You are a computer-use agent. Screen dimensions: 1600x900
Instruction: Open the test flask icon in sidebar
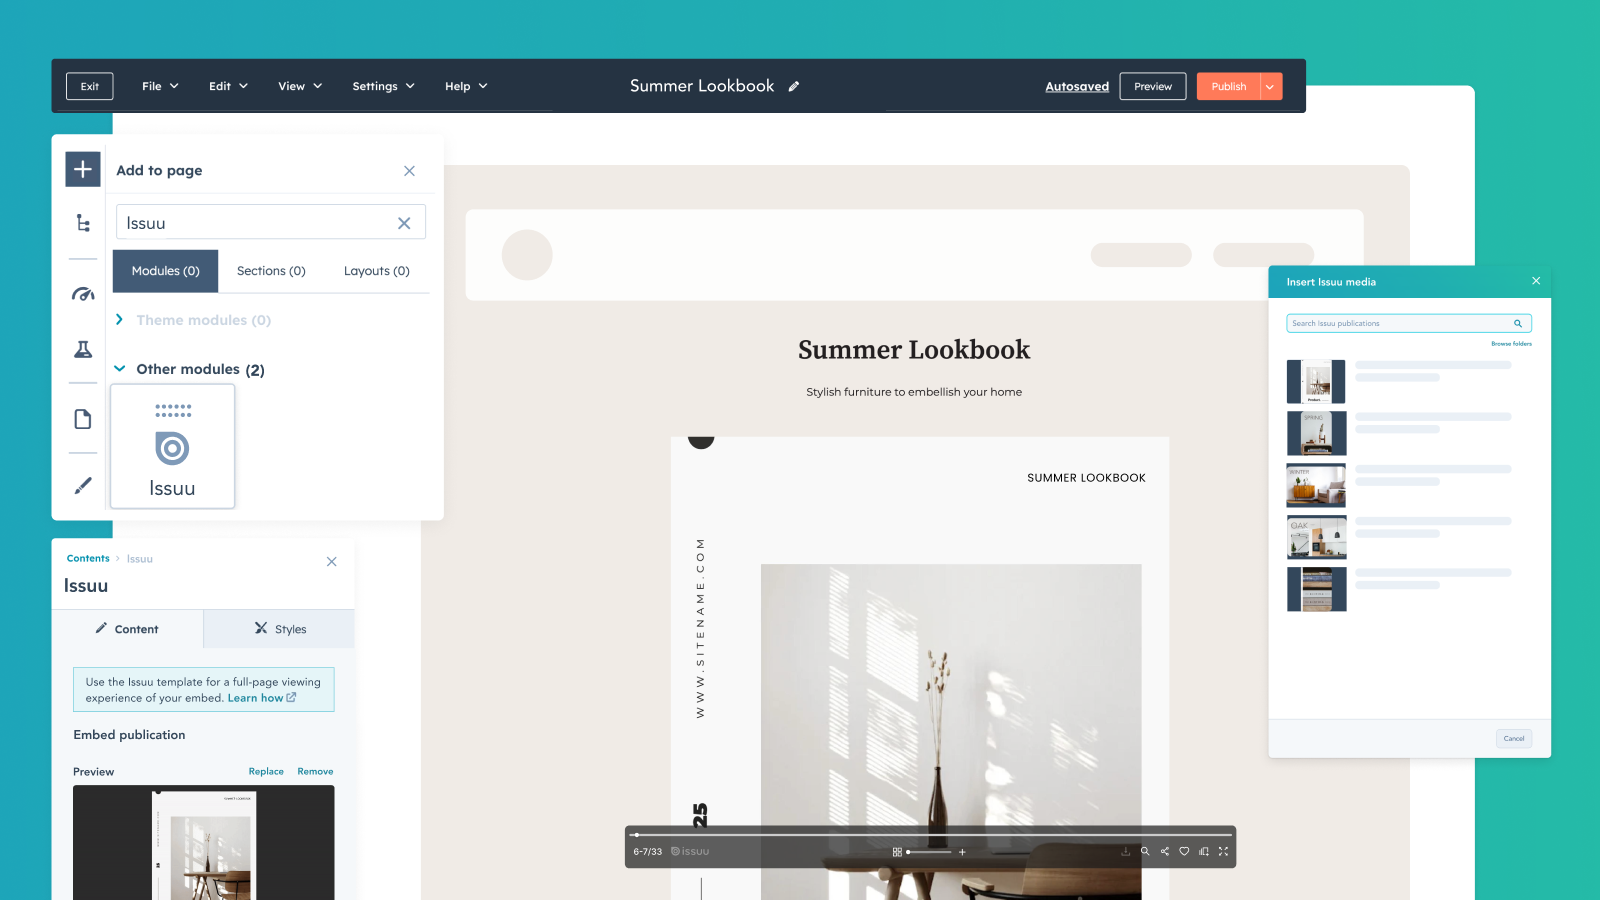(x=83, y=349)
